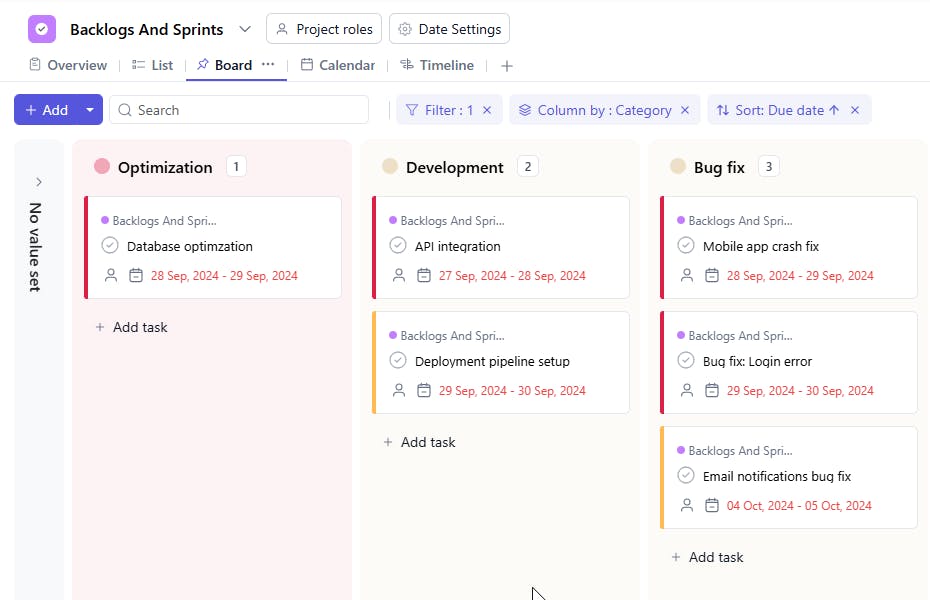This screenshot has height=600, width=930.
Task: Click the plus icon to add a view
Action: click(507, 66)
